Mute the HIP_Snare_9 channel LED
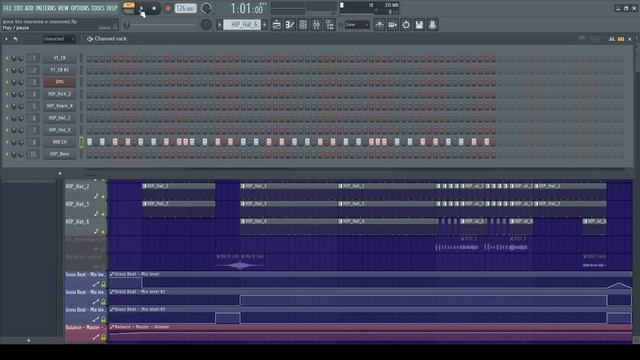 tap(7, 106)
